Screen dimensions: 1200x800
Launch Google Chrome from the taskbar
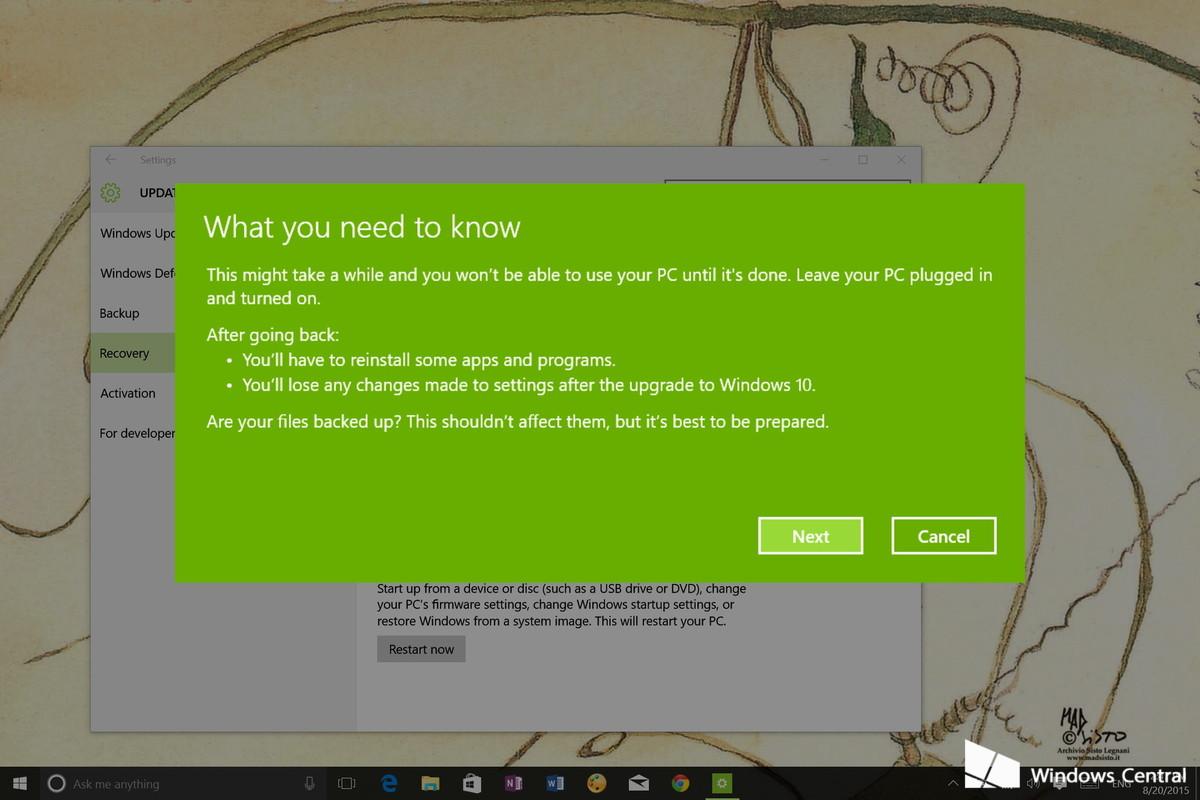pos(680,784)
